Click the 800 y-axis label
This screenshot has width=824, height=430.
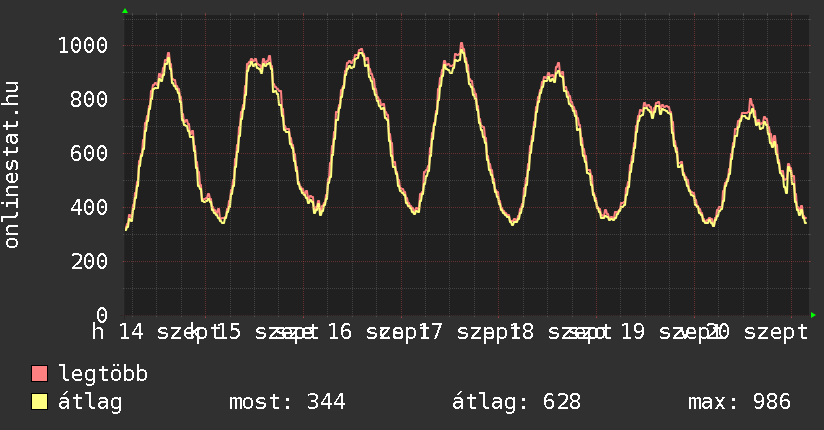89,99
